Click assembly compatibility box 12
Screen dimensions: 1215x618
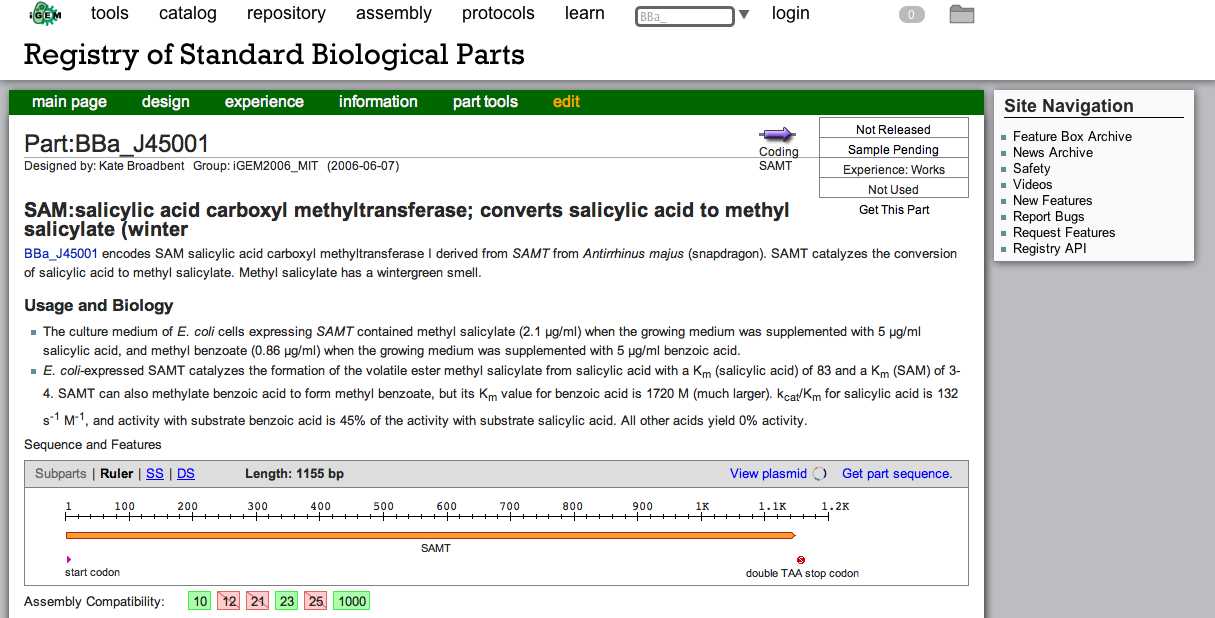tap(229, 601)
